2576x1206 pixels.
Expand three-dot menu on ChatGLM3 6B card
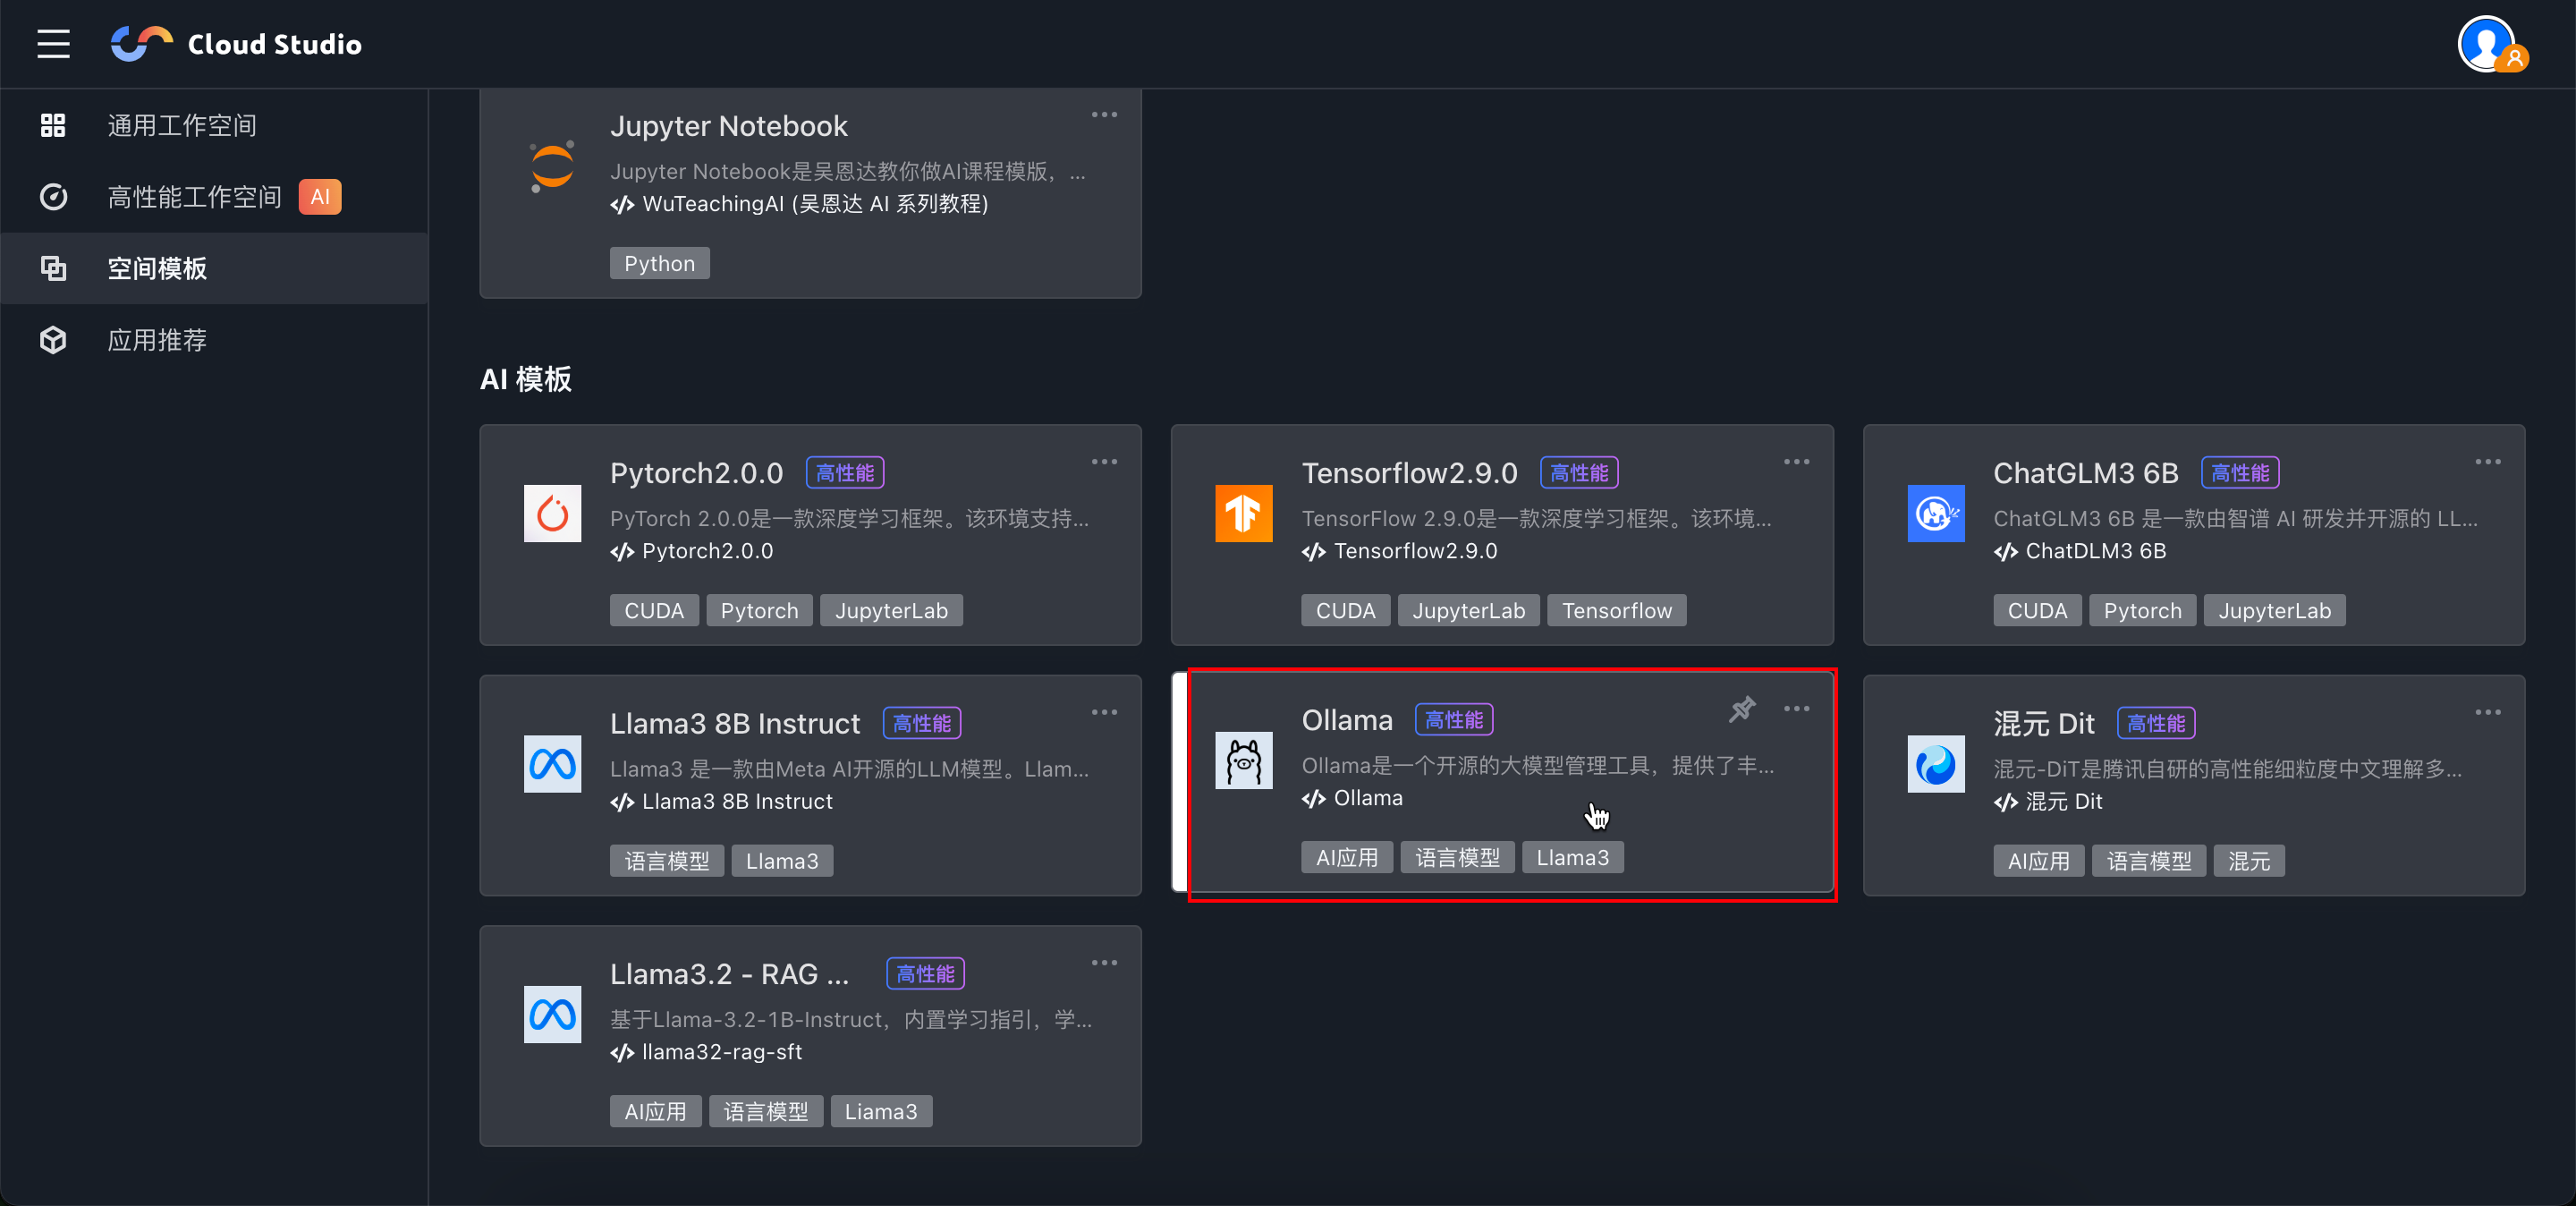coord(2487,462)
